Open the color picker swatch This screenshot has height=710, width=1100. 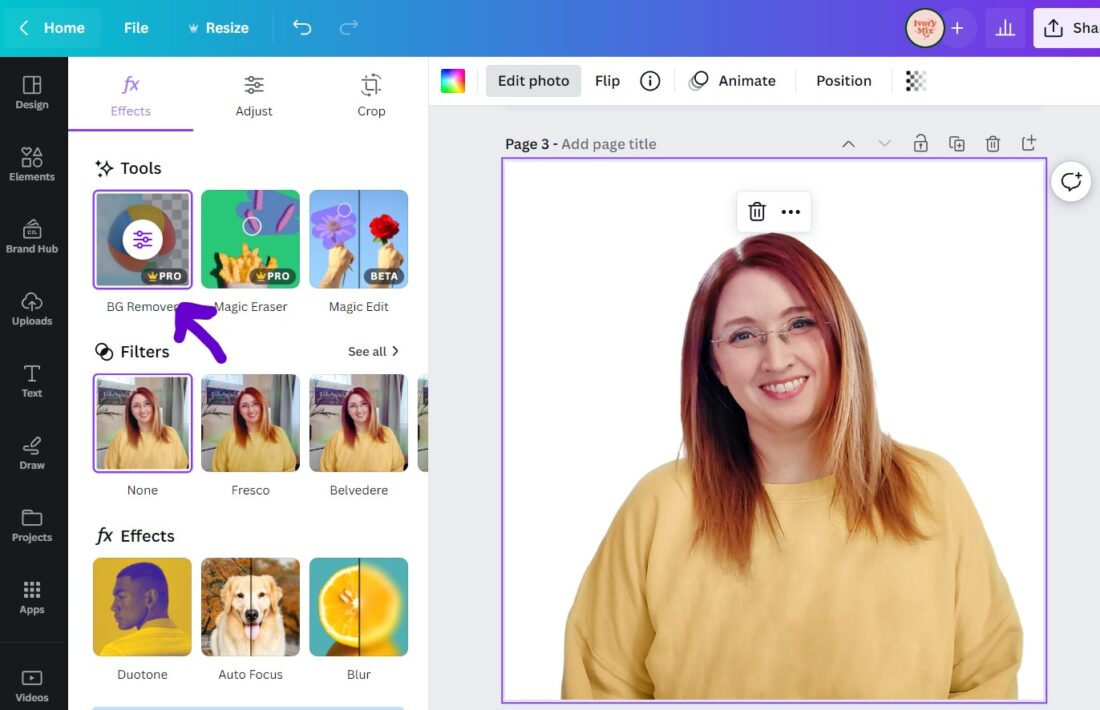click(452, 80)
